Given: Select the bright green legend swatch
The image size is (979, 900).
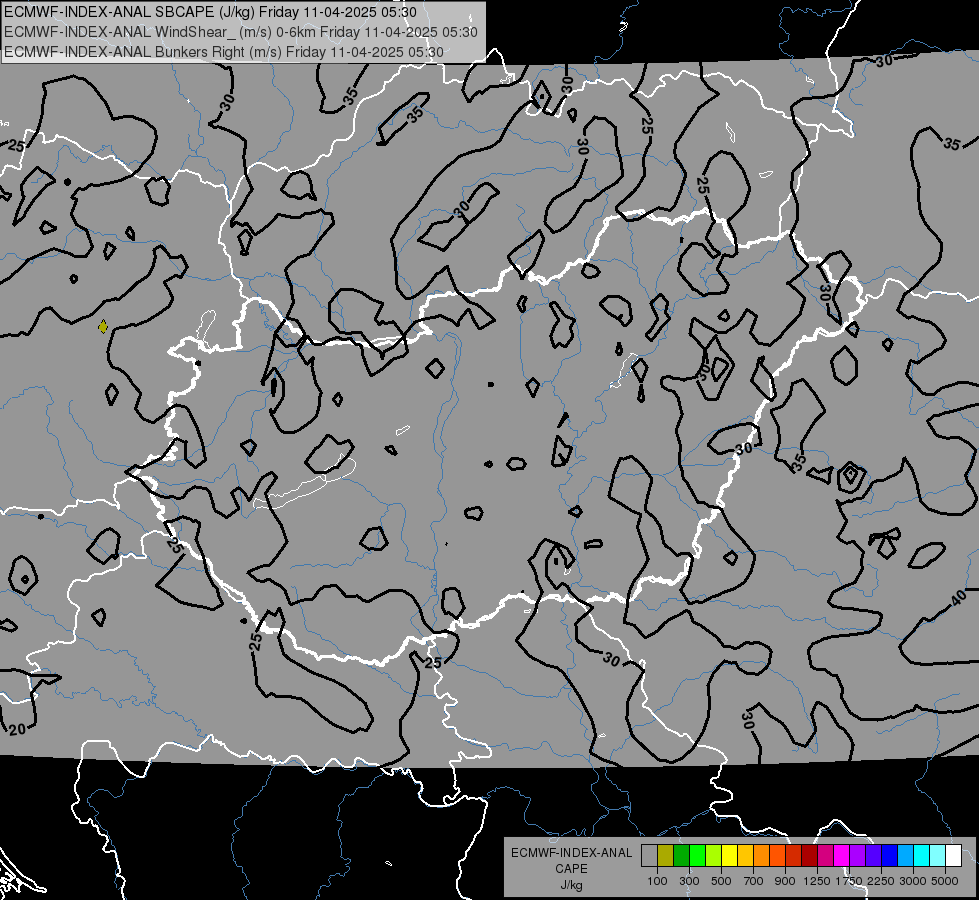Looking at the screenshot, I should [x=697, y=855].
